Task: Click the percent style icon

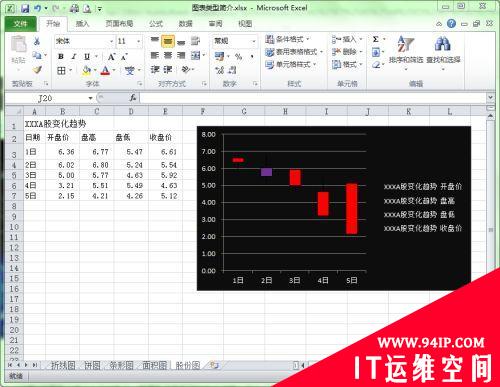Action: [238, 57]
